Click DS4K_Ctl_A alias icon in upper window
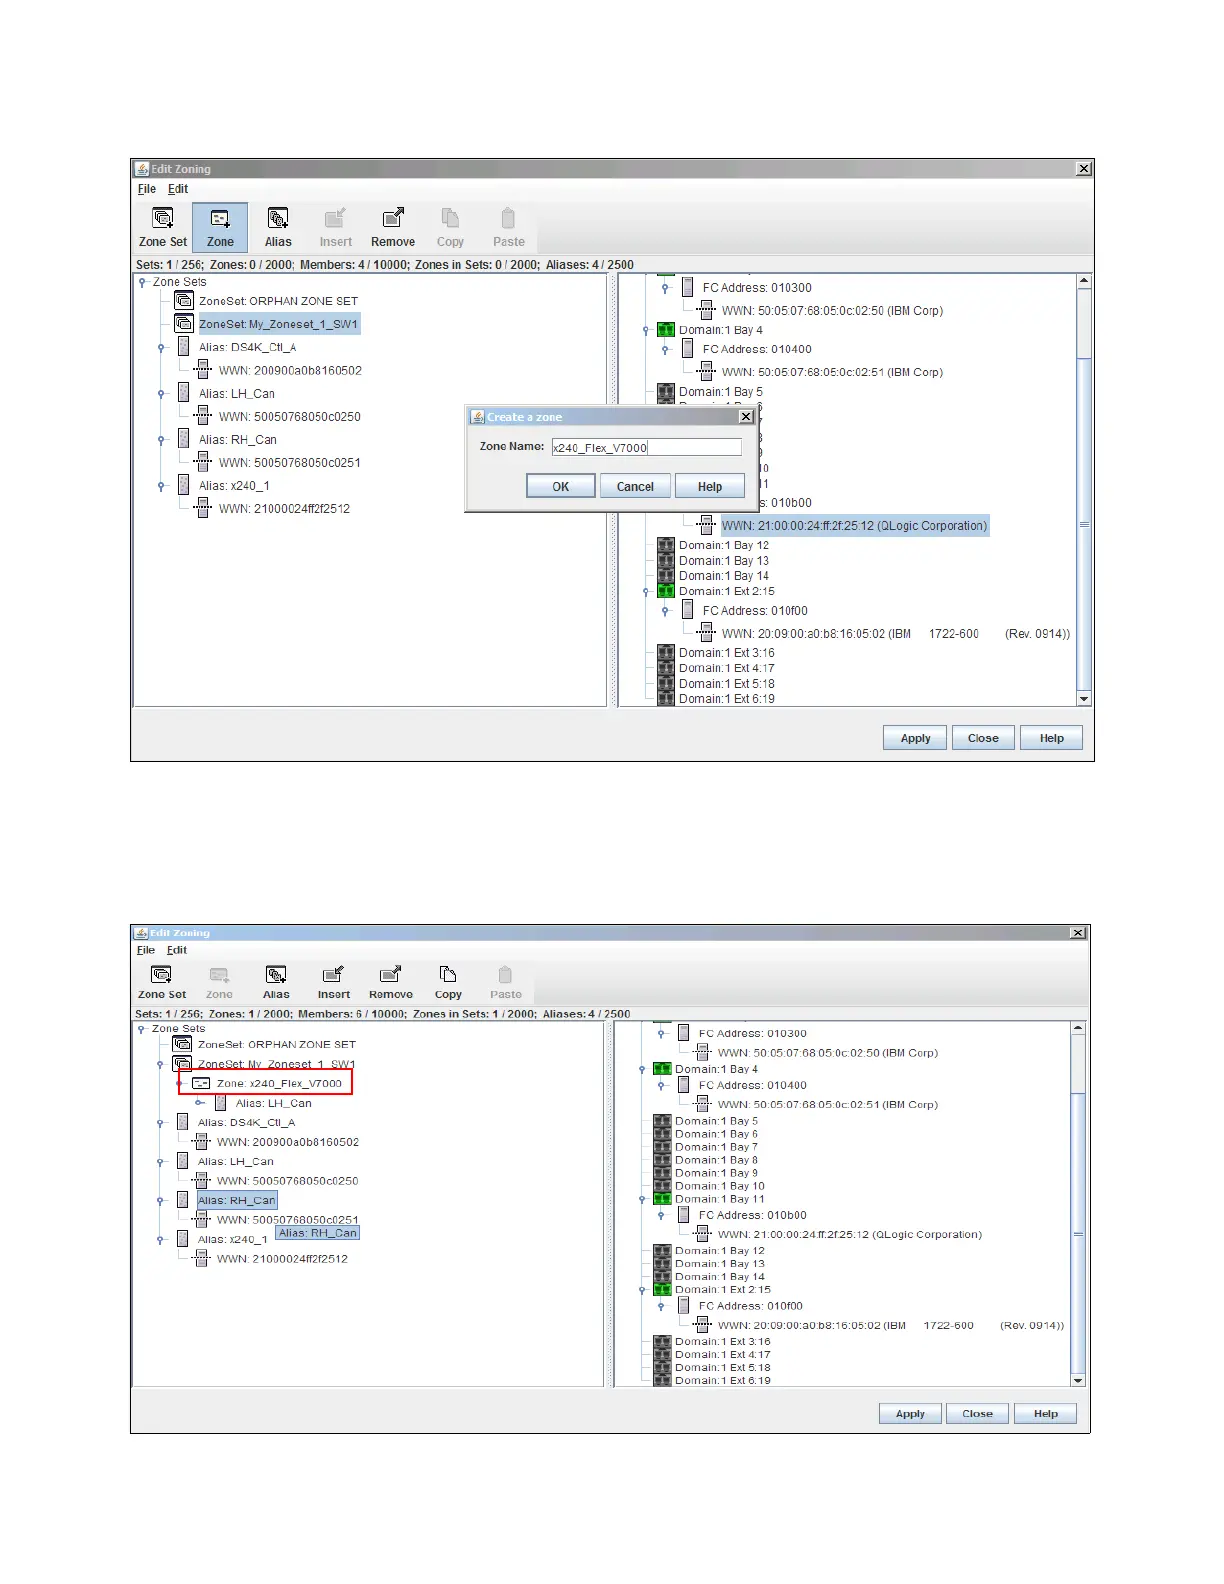 click(x=184, y=346)
